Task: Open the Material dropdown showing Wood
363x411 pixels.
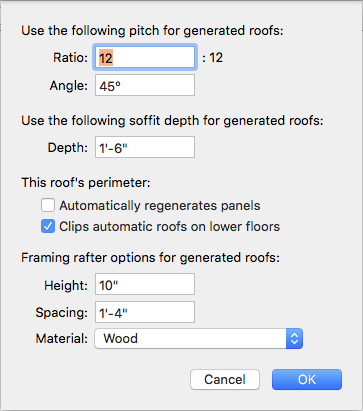Action: (x=199, y=339)
